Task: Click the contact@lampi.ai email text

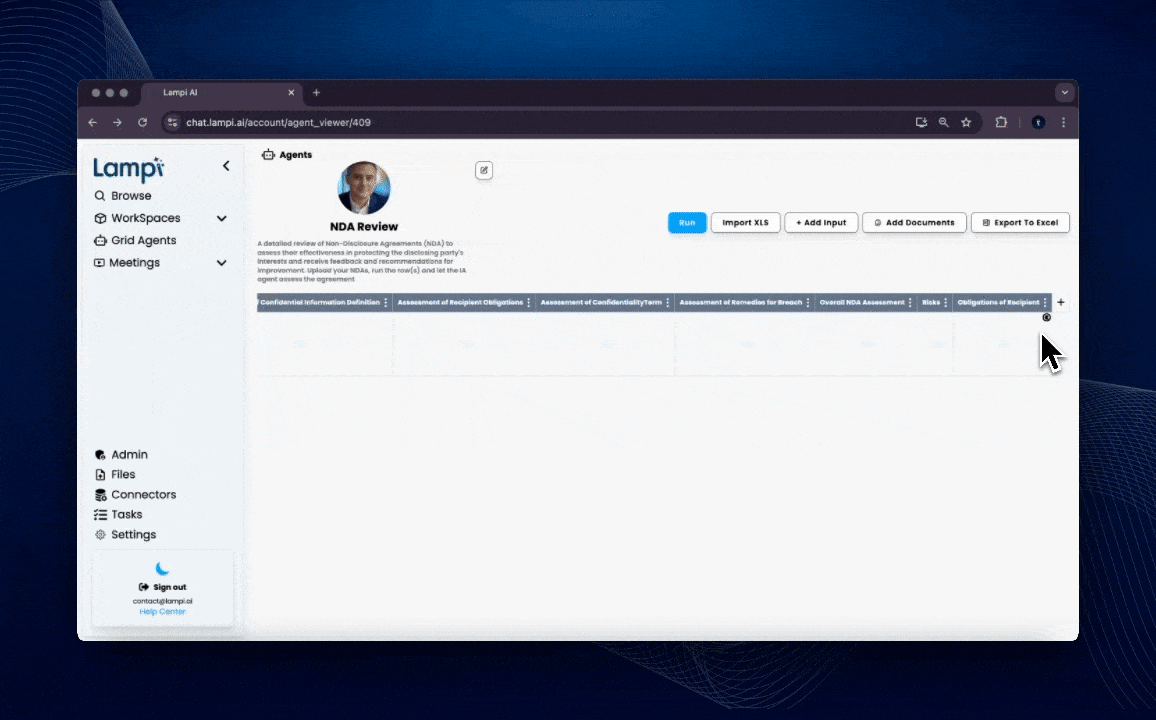Action: coord(162,601)
